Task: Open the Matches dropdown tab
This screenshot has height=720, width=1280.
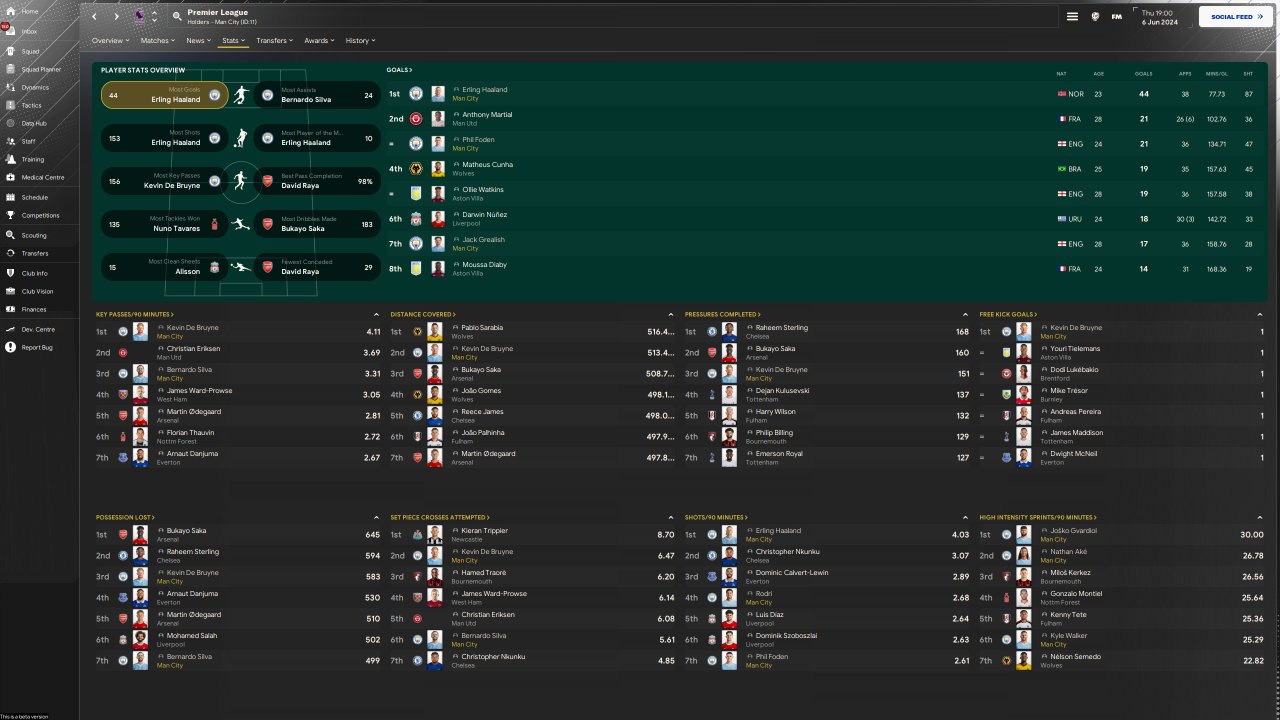Action: coord(158,41)
